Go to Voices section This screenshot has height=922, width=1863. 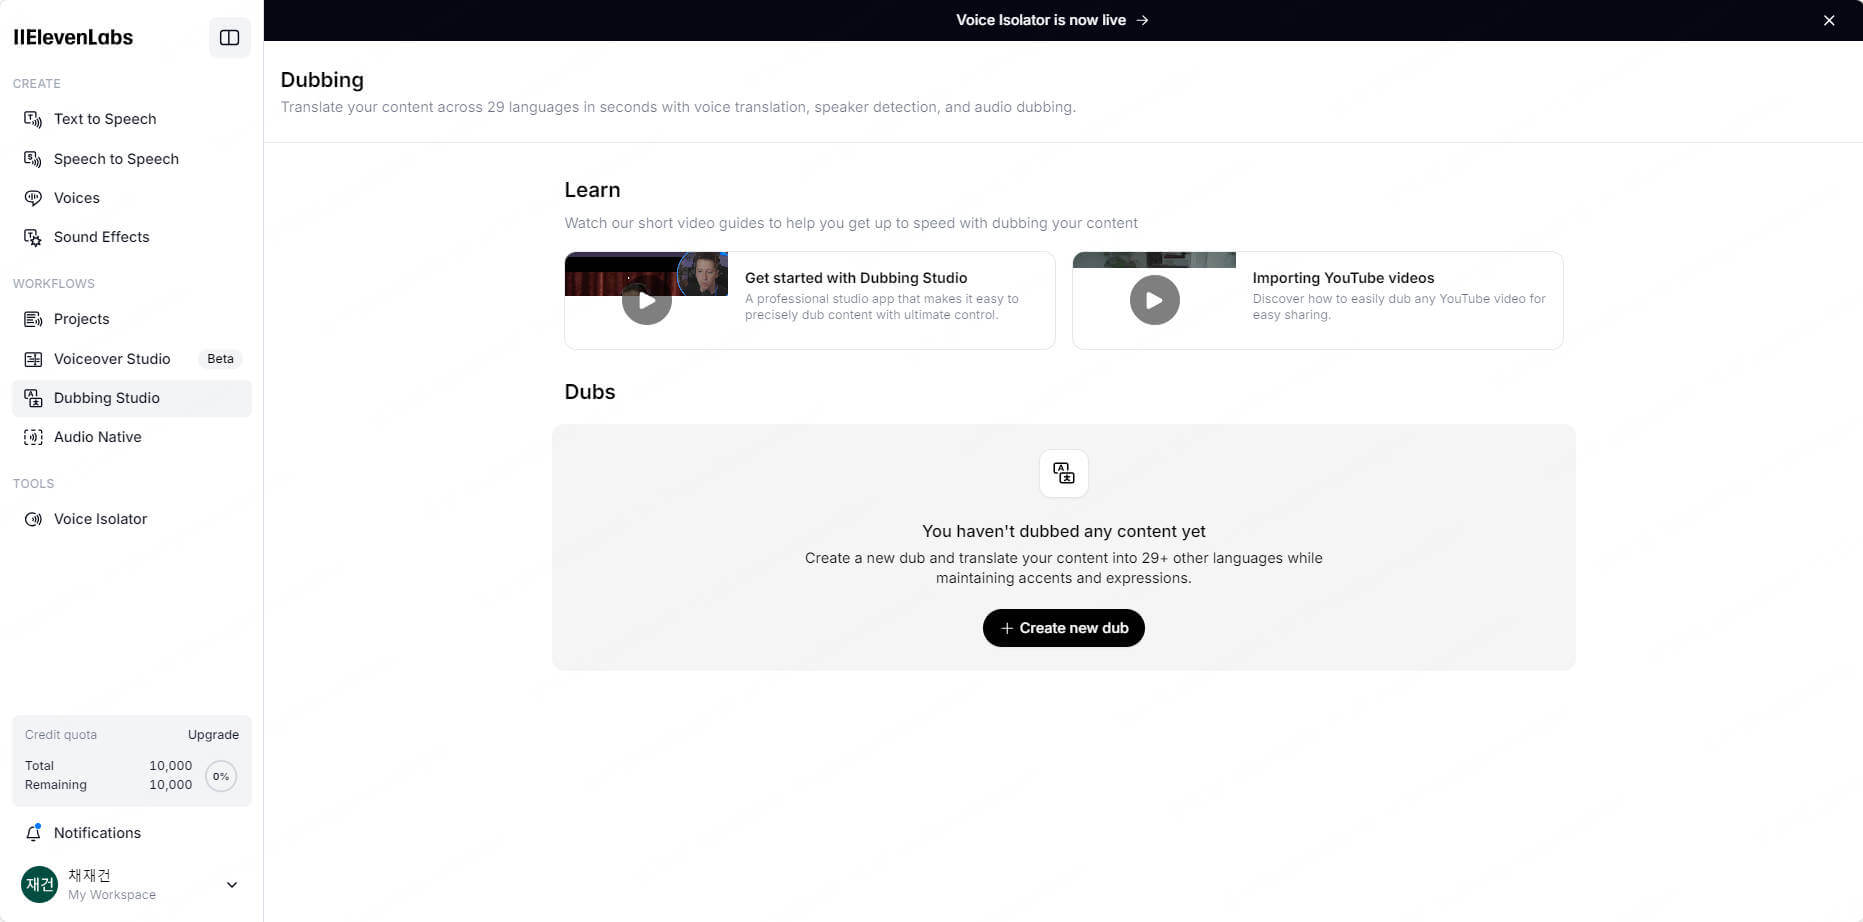coord(132,198)
